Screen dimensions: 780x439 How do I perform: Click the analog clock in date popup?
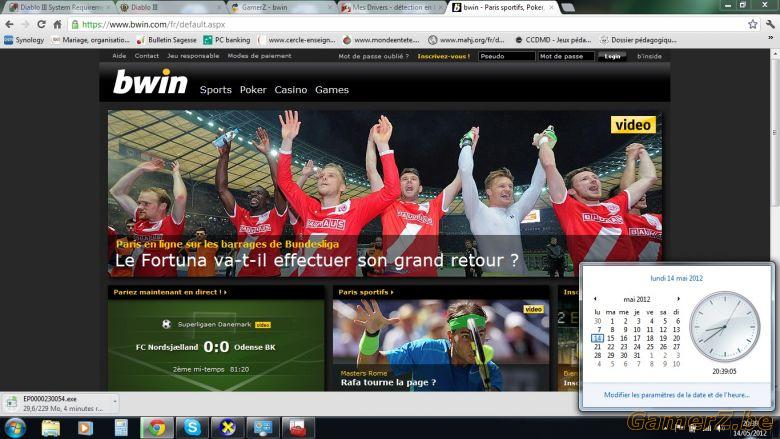point(724,327)
